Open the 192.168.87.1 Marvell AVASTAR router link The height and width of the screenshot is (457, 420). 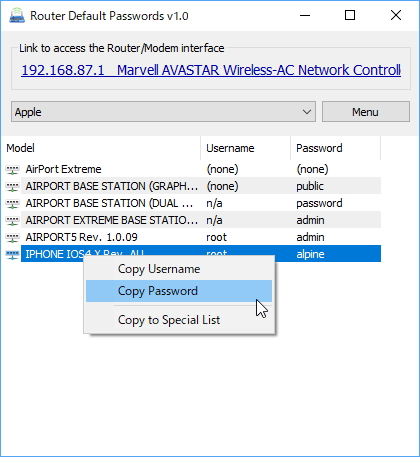(211, 70)
